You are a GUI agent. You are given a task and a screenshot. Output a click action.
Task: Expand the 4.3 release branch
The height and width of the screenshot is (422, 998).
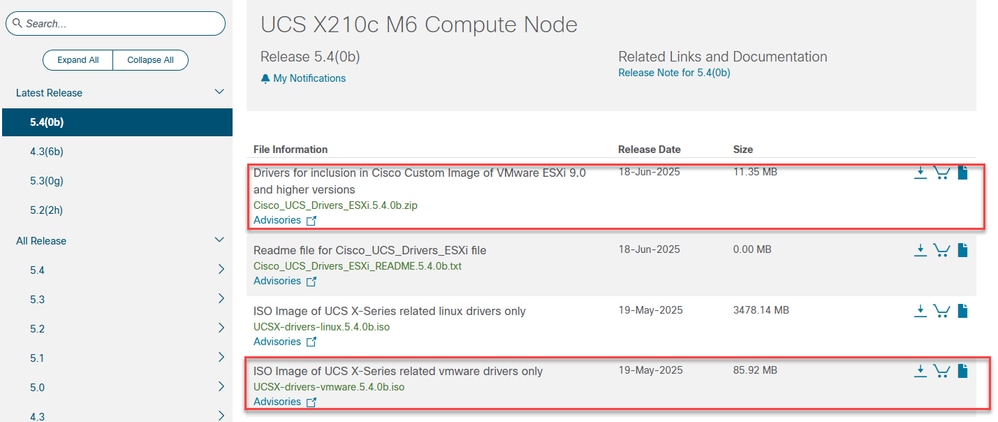click(x=221, y=416)
